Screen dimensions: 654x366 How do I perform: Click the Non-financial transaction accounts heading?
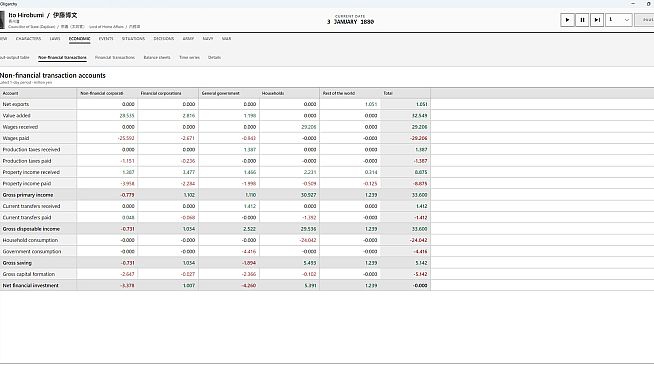click(x=53, y=75)
